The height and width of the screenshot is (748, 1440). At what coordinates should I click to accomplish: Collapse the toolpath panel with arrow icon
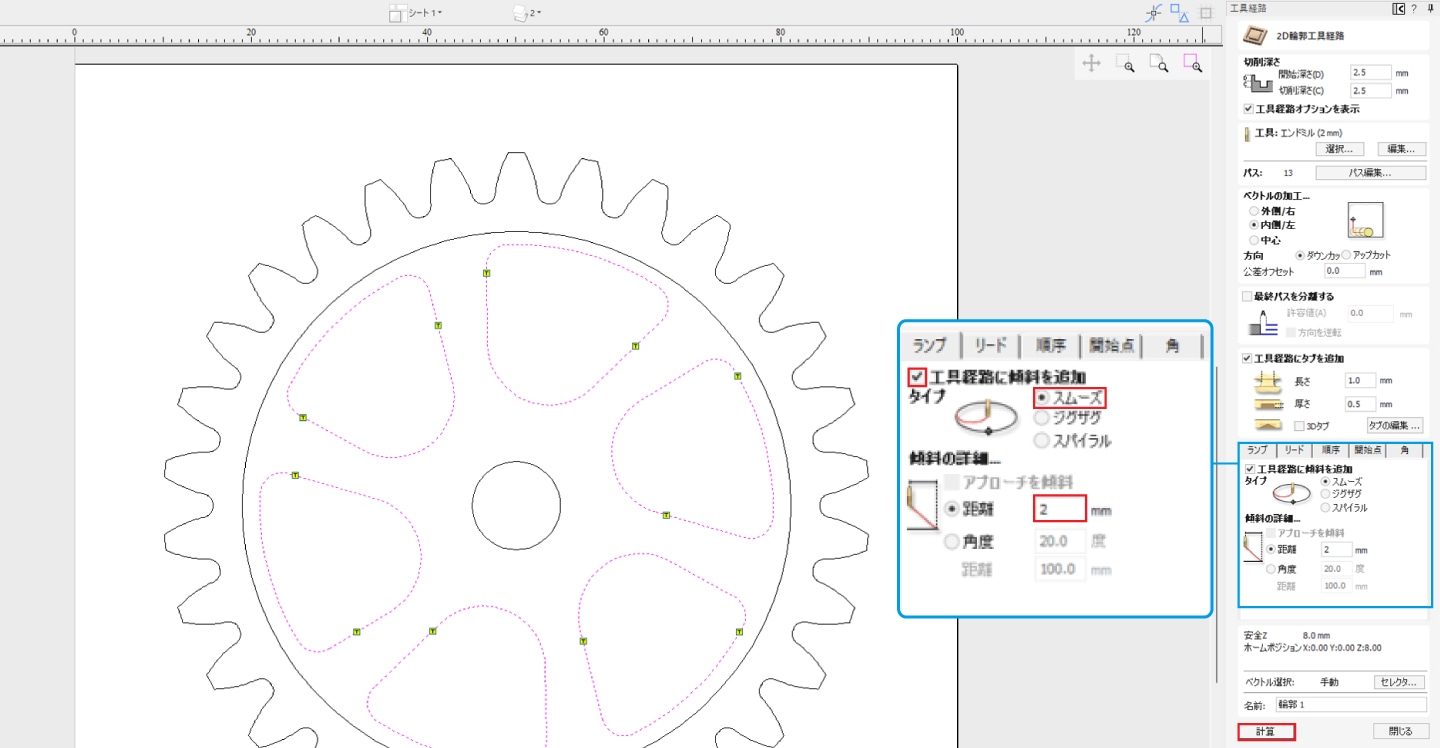click(x=1398, y=8)
